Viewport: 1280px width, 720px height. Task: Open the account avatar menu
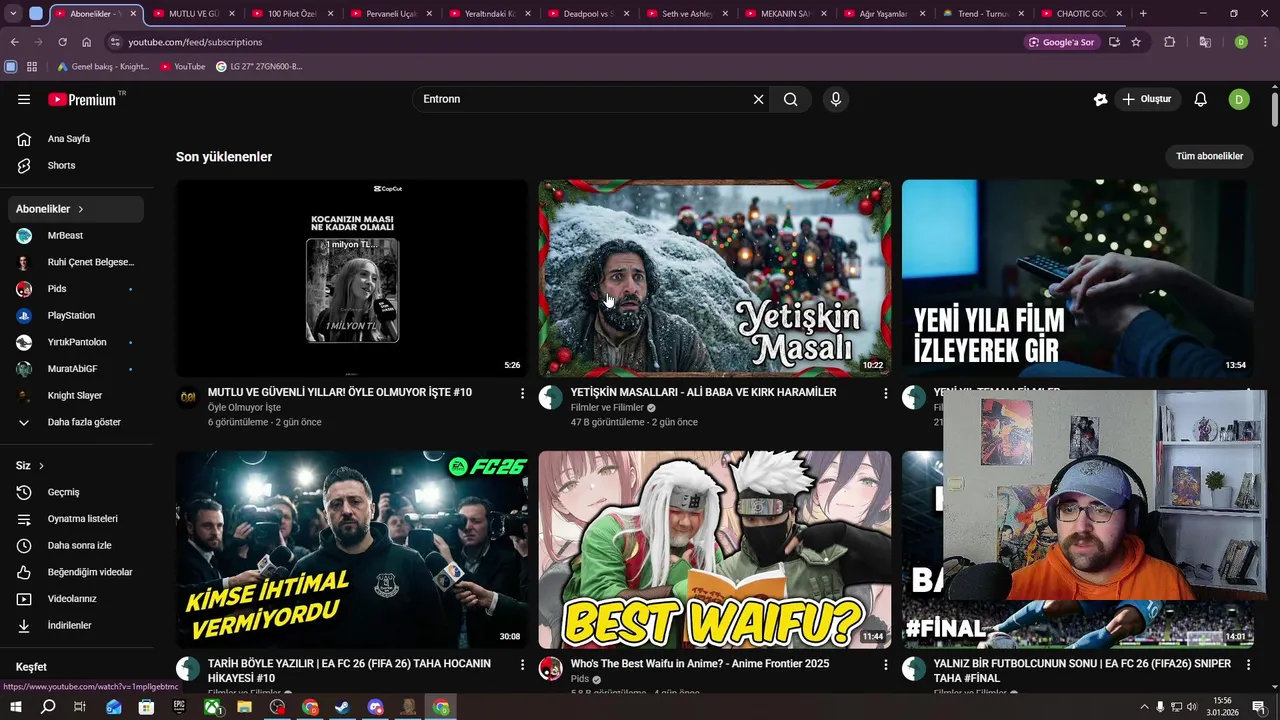[1239, 99]
